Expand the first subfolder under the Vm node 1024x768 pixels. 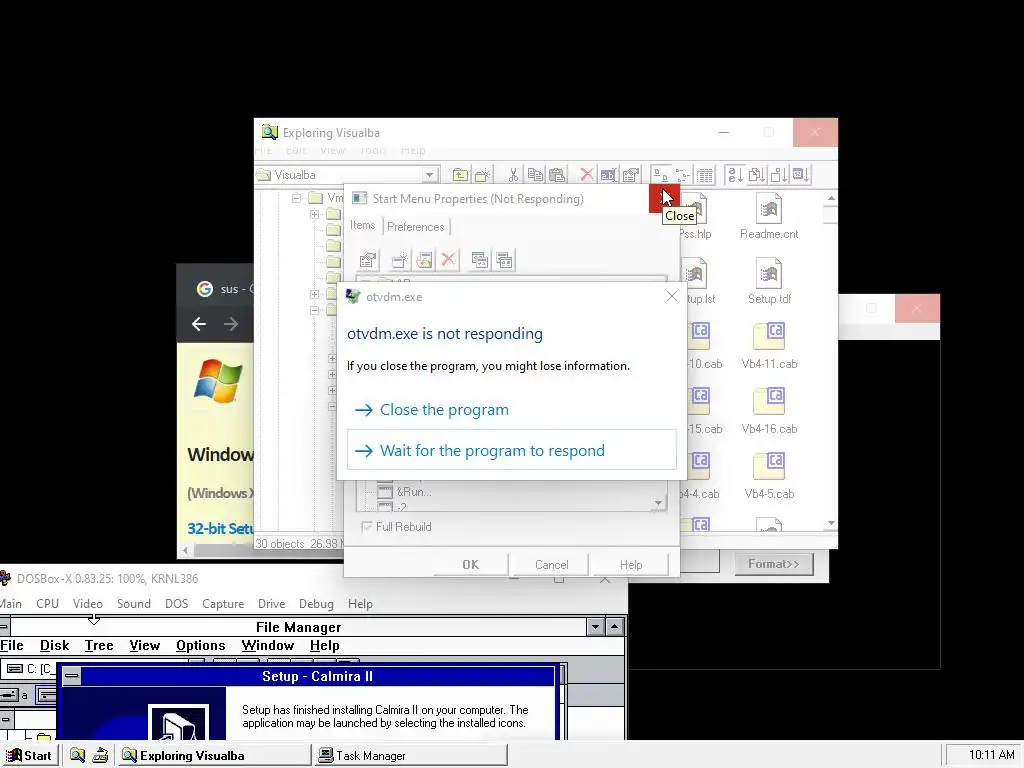[x=314, y=214]
